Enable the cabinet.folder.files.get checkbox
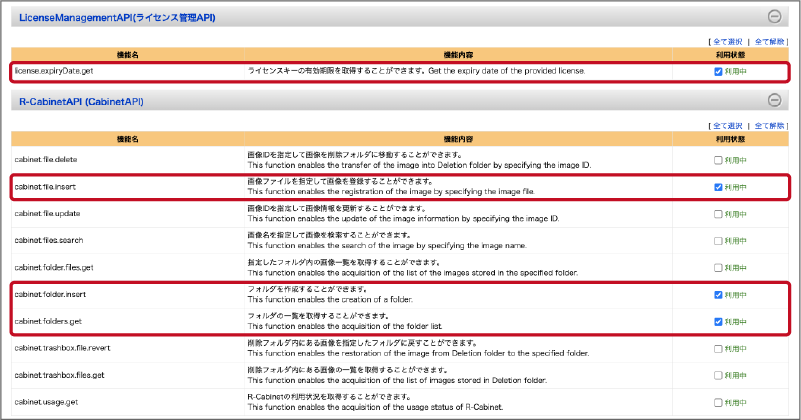801x420 pixels. tap(718, 268)
